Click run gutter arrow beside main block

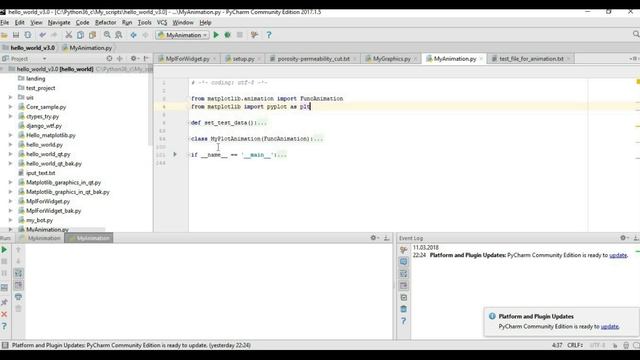(175, 155)
